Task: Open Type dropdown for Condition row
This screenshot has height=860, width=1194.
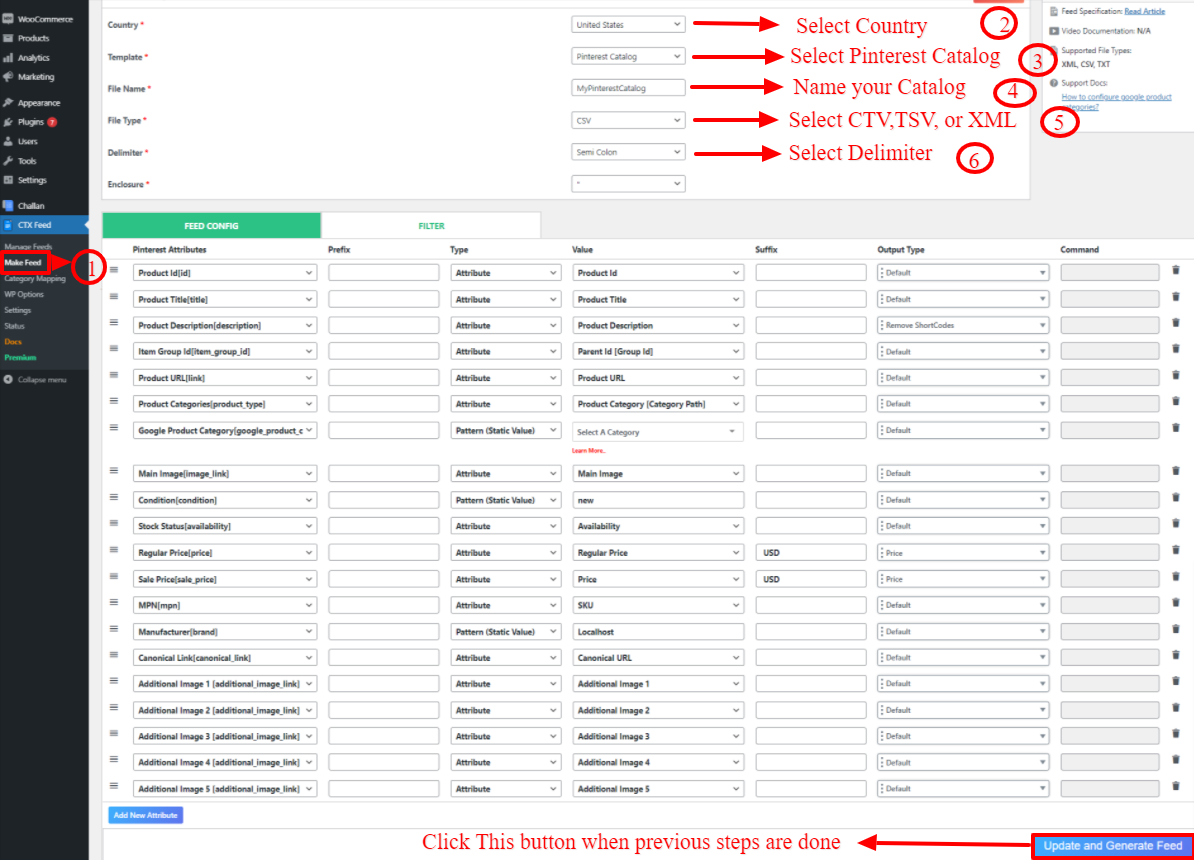Action: pyautogui.click(x=506, y=500)
